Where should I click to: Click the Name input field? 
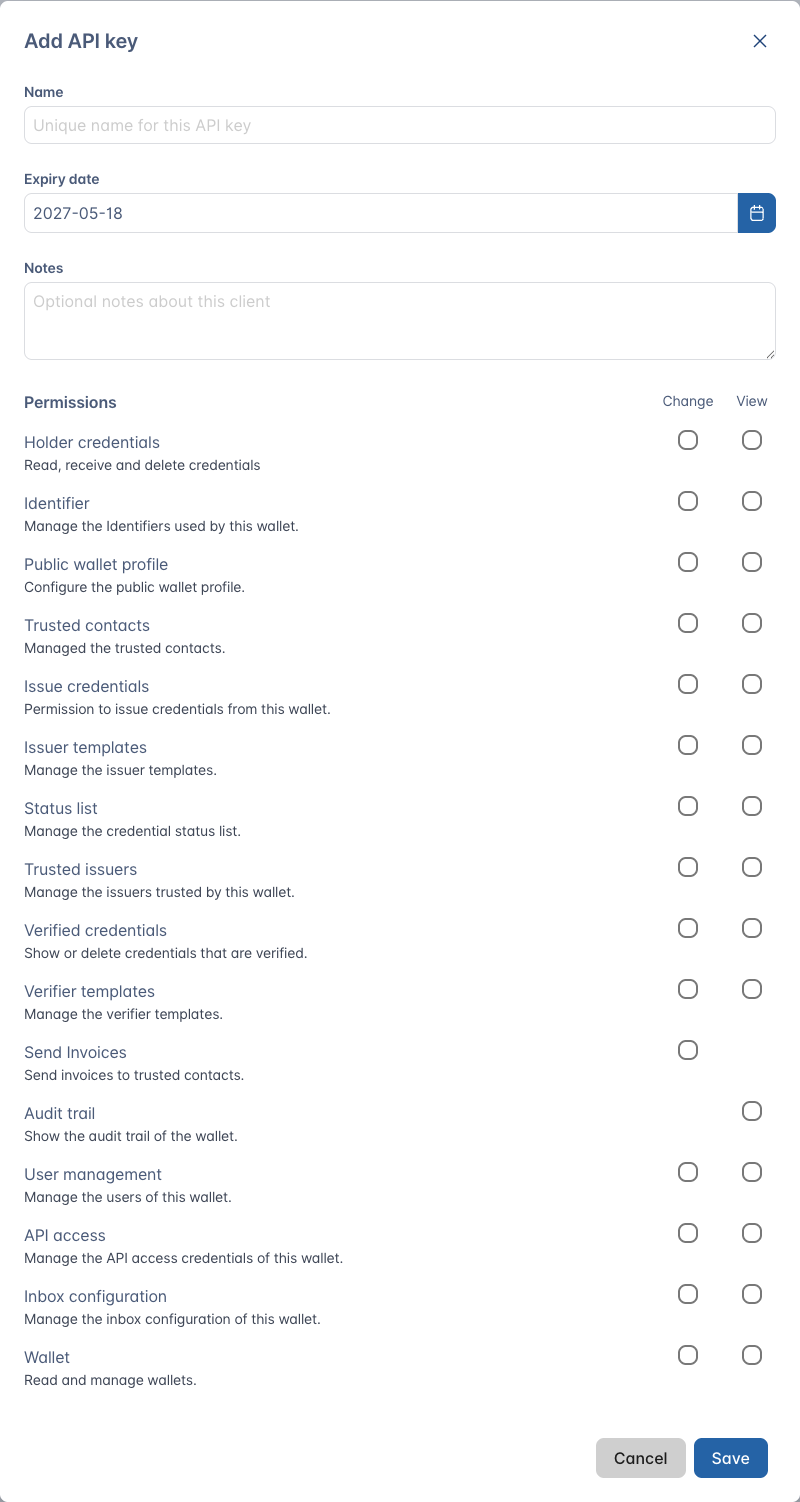click(400, 125)
